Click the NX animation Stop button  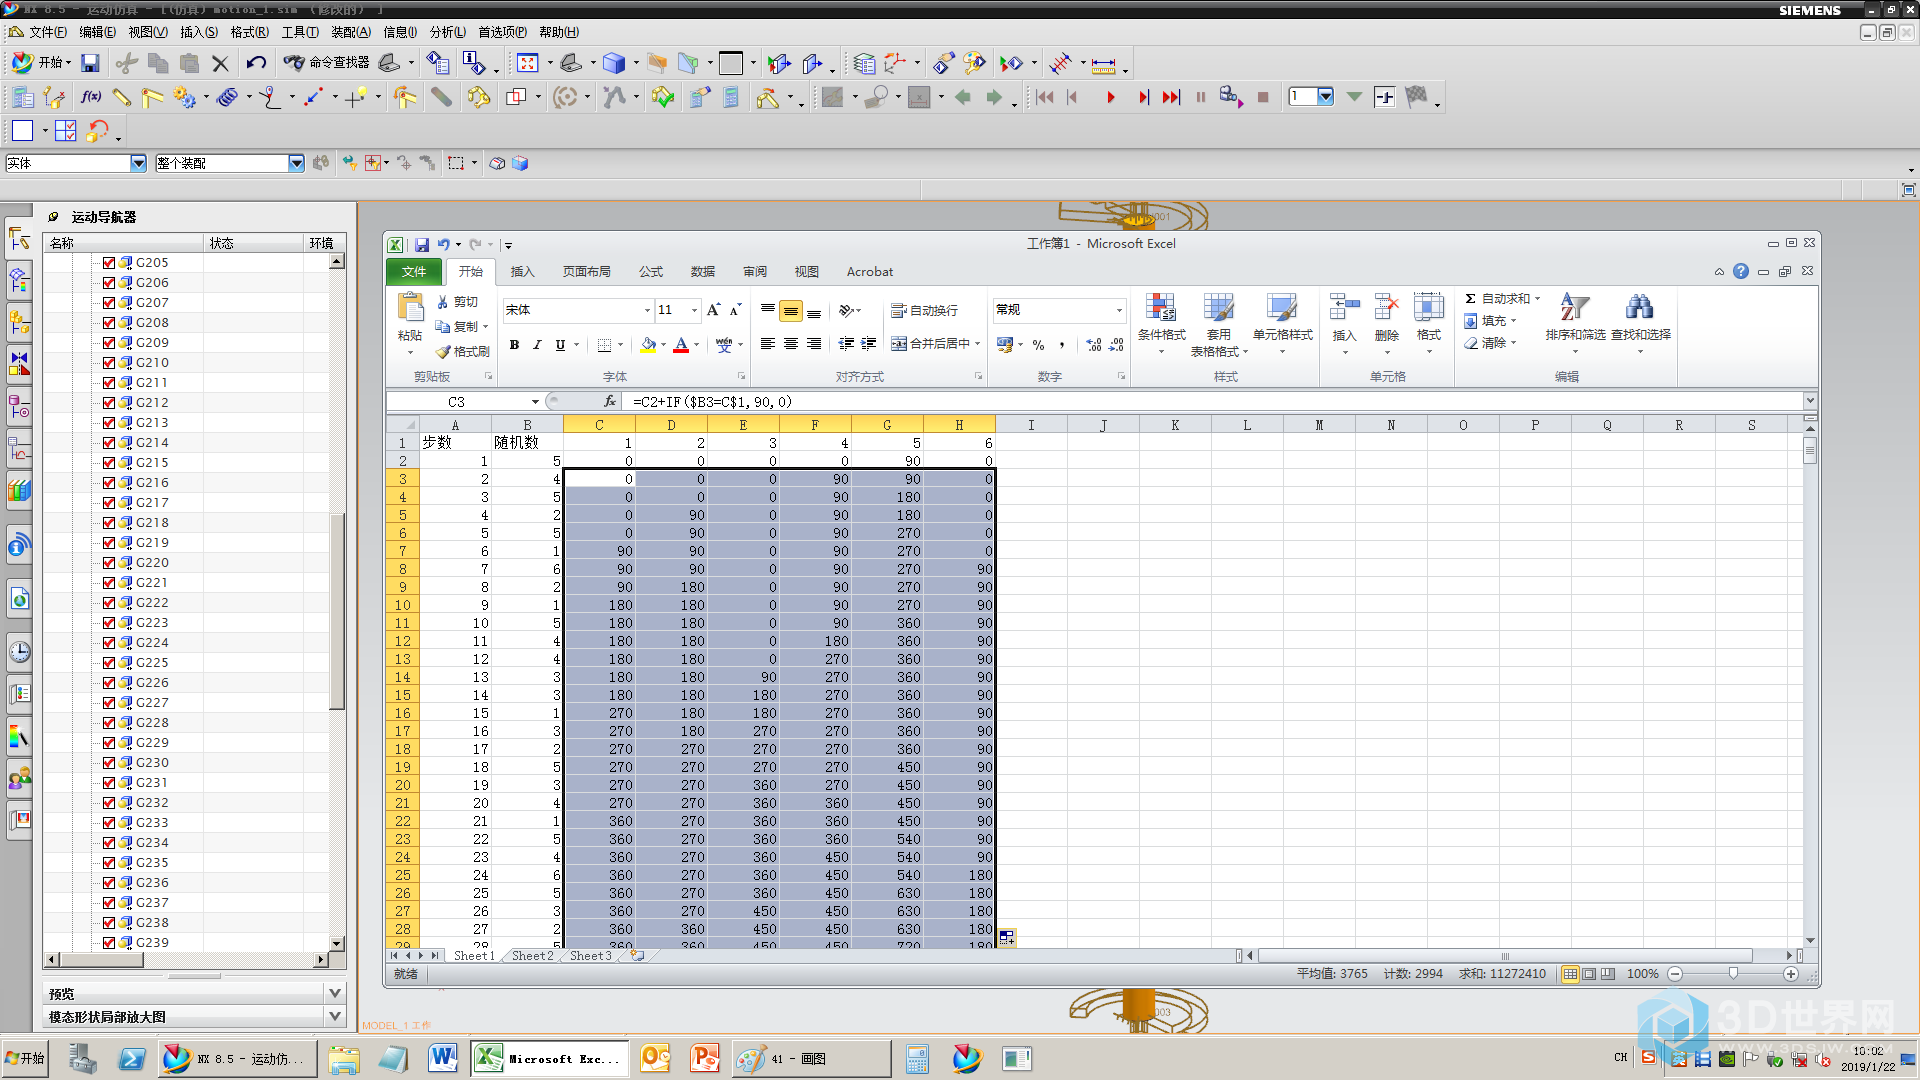coord(1263,97)
